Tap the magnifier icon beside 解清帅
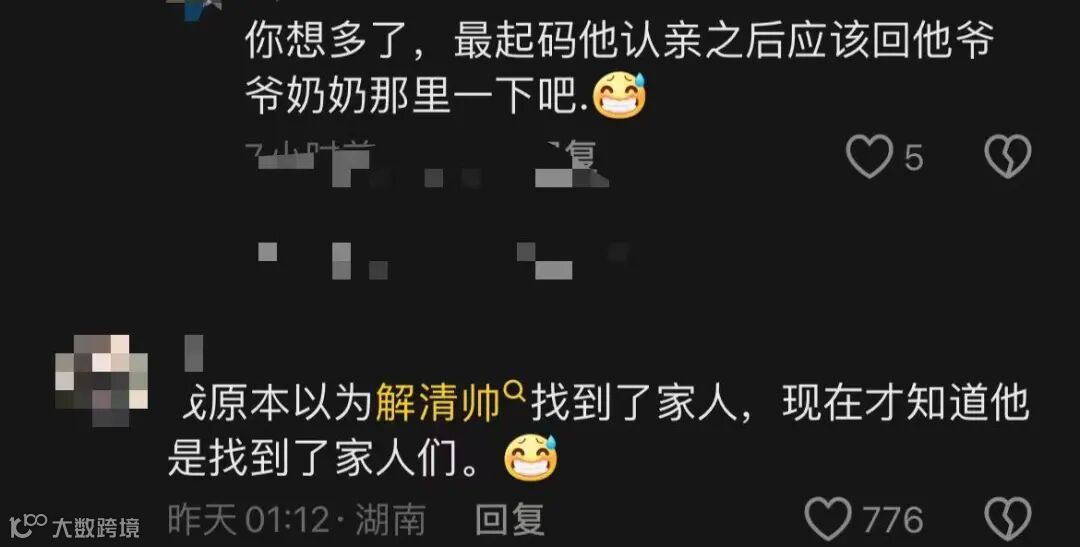 pyautogui.click(x=515, y=393)
